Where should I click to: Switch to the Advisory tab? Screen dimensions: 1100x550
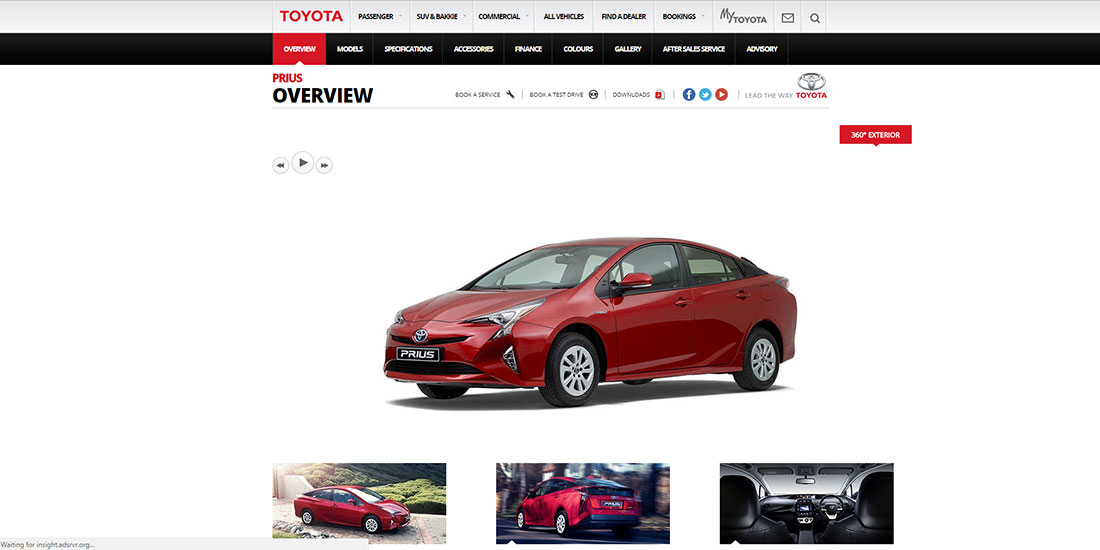[762, 49]
